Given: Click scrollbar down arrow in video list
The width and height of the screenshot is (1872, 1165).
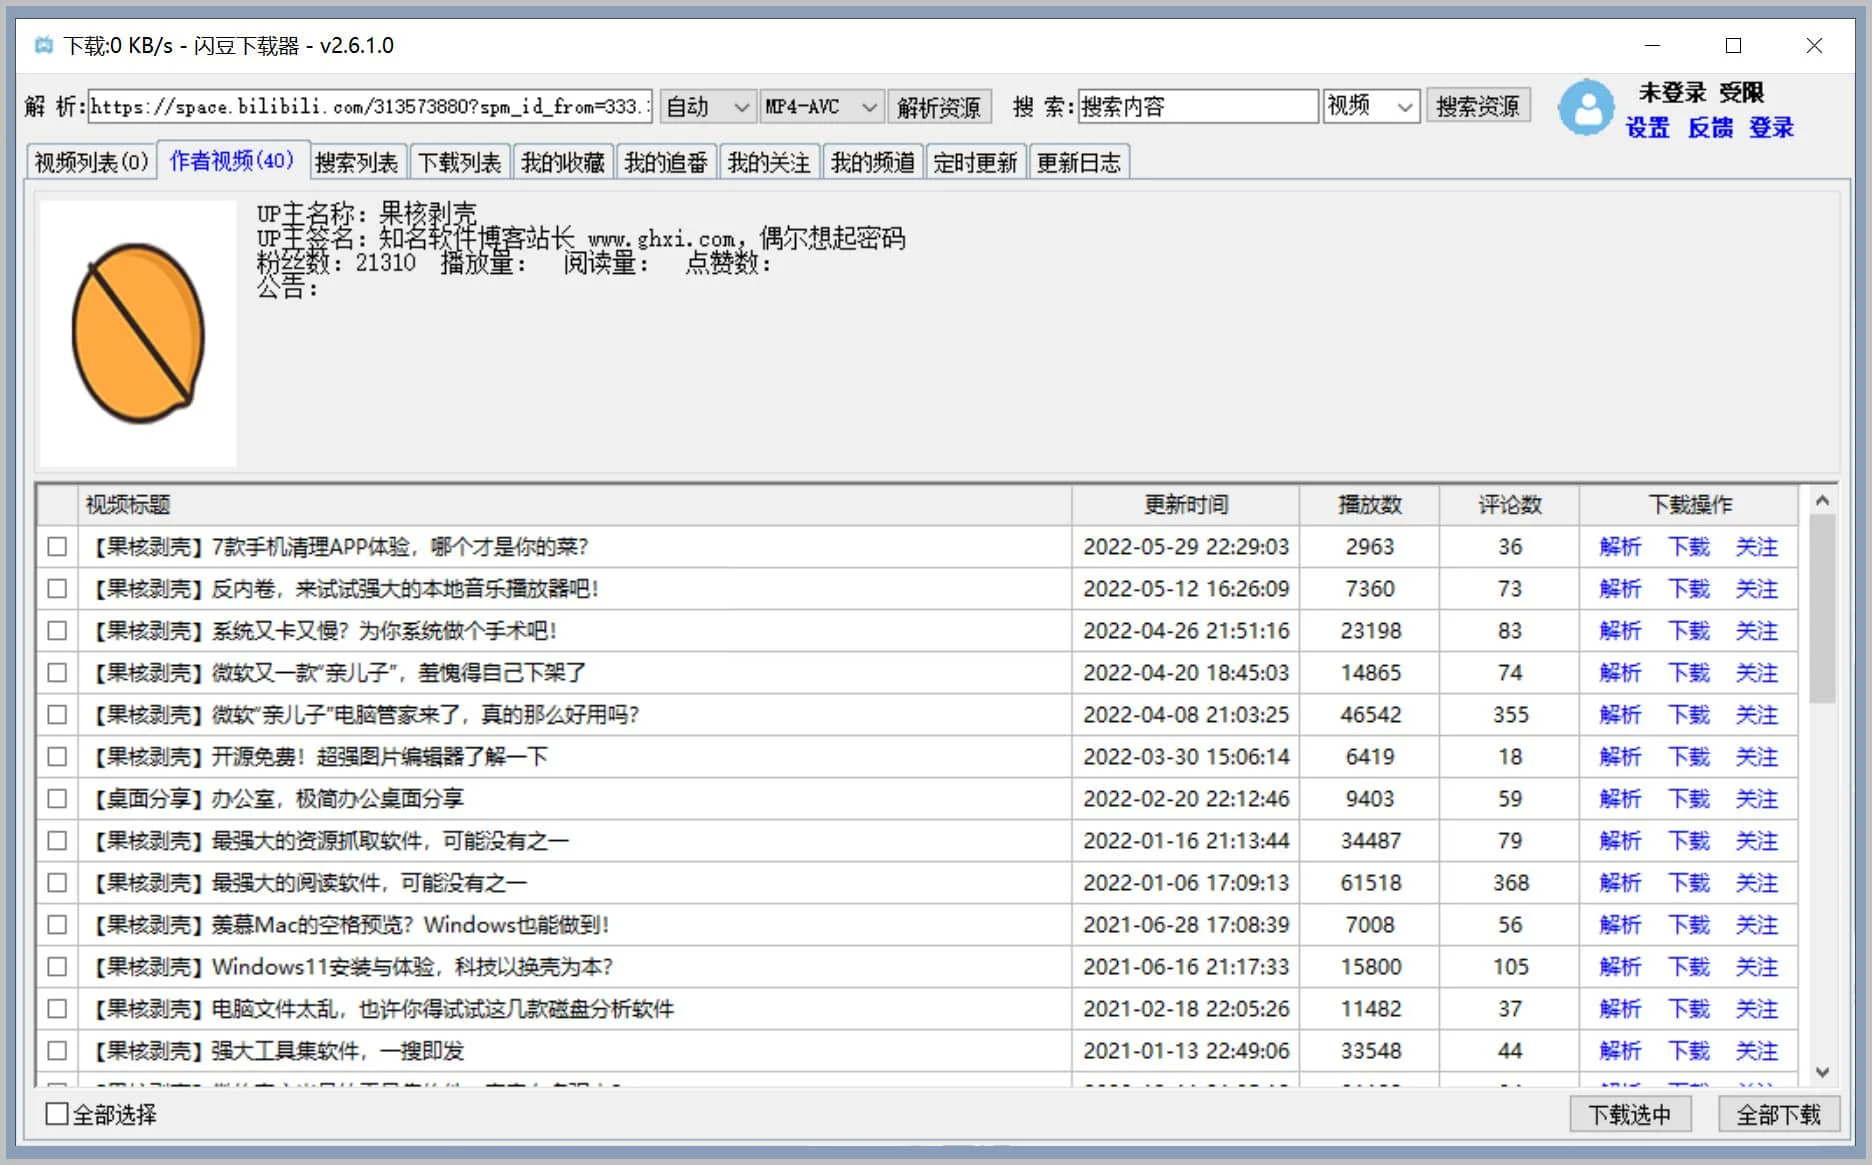Looking at the screenshot, I should pos(1822,1072).
